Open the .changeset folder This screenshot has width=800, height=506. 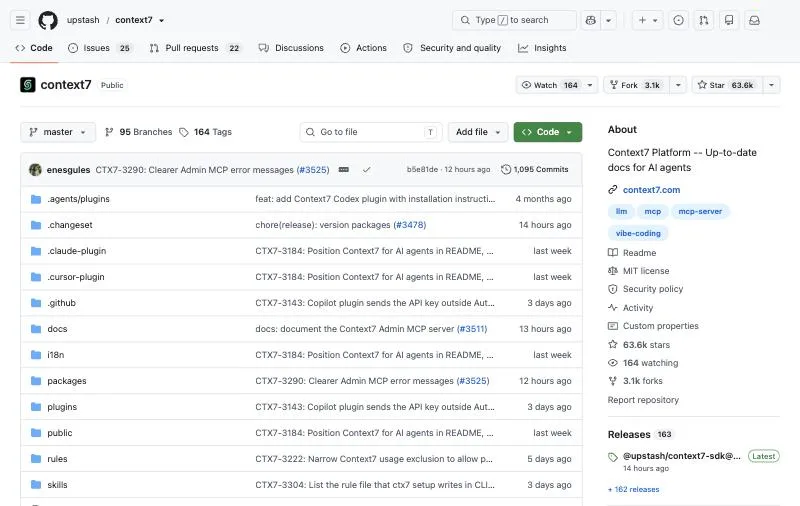tap(70, 225)
